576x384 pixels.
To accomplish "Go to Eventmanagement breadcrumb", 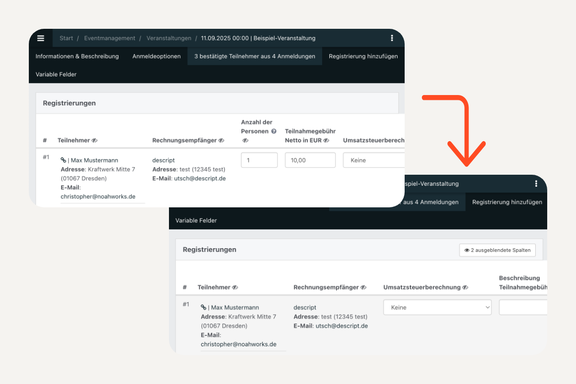I will pyautogui.click(x=109, y=38).
